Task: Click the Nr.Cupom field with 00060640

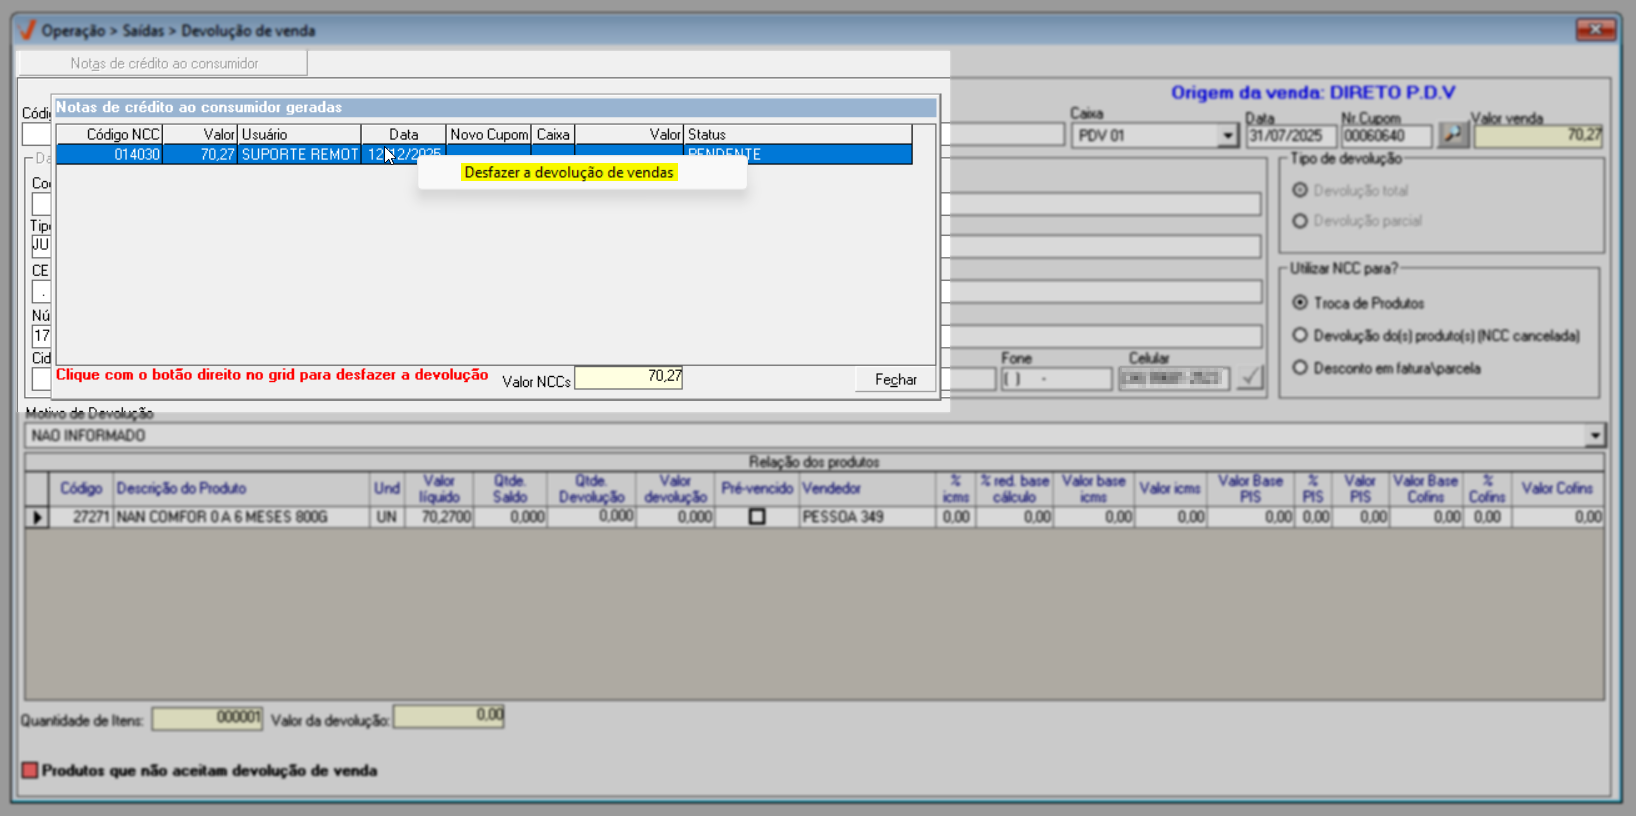Action: tap(1387, 136)
